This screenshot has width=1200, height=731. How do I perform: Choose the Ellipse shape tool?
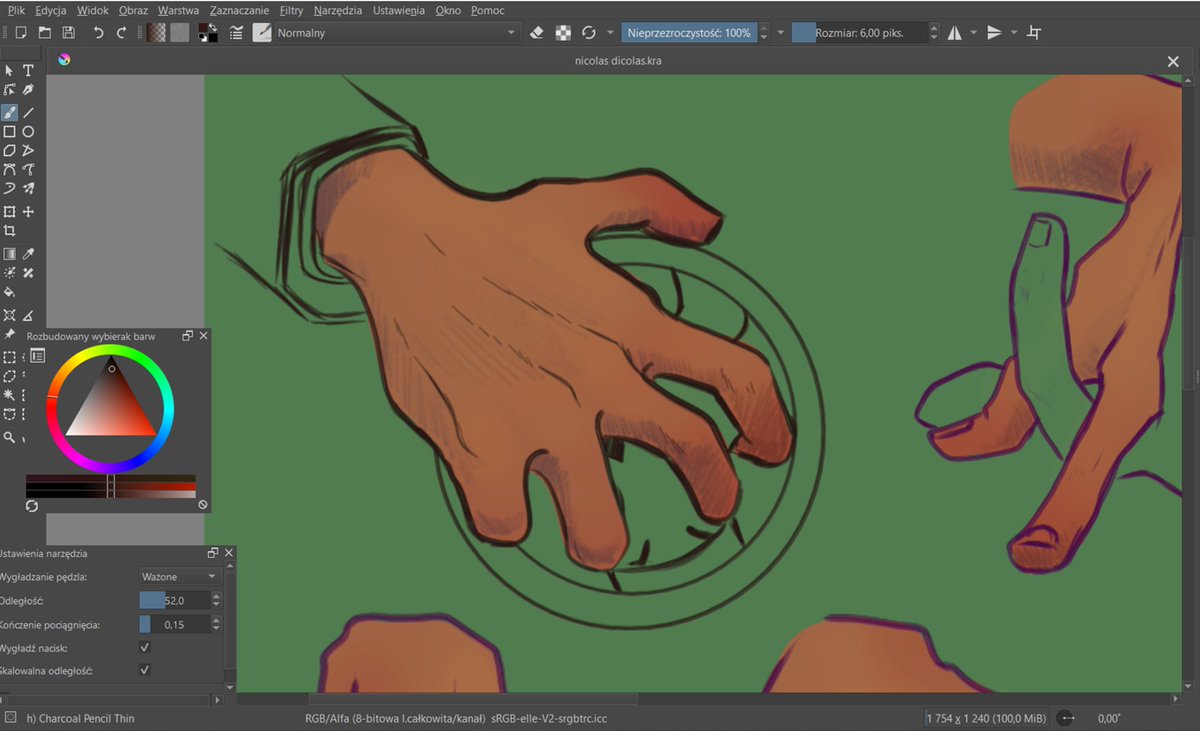point(28,132)
